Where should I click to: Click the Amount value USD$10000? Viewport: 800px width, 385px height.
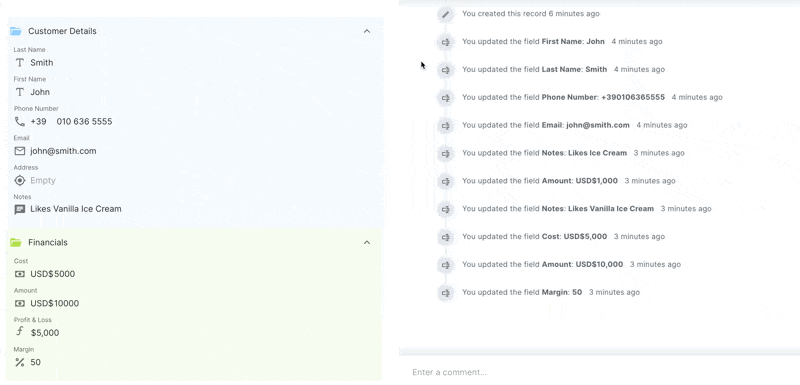[x=55, y=303]
